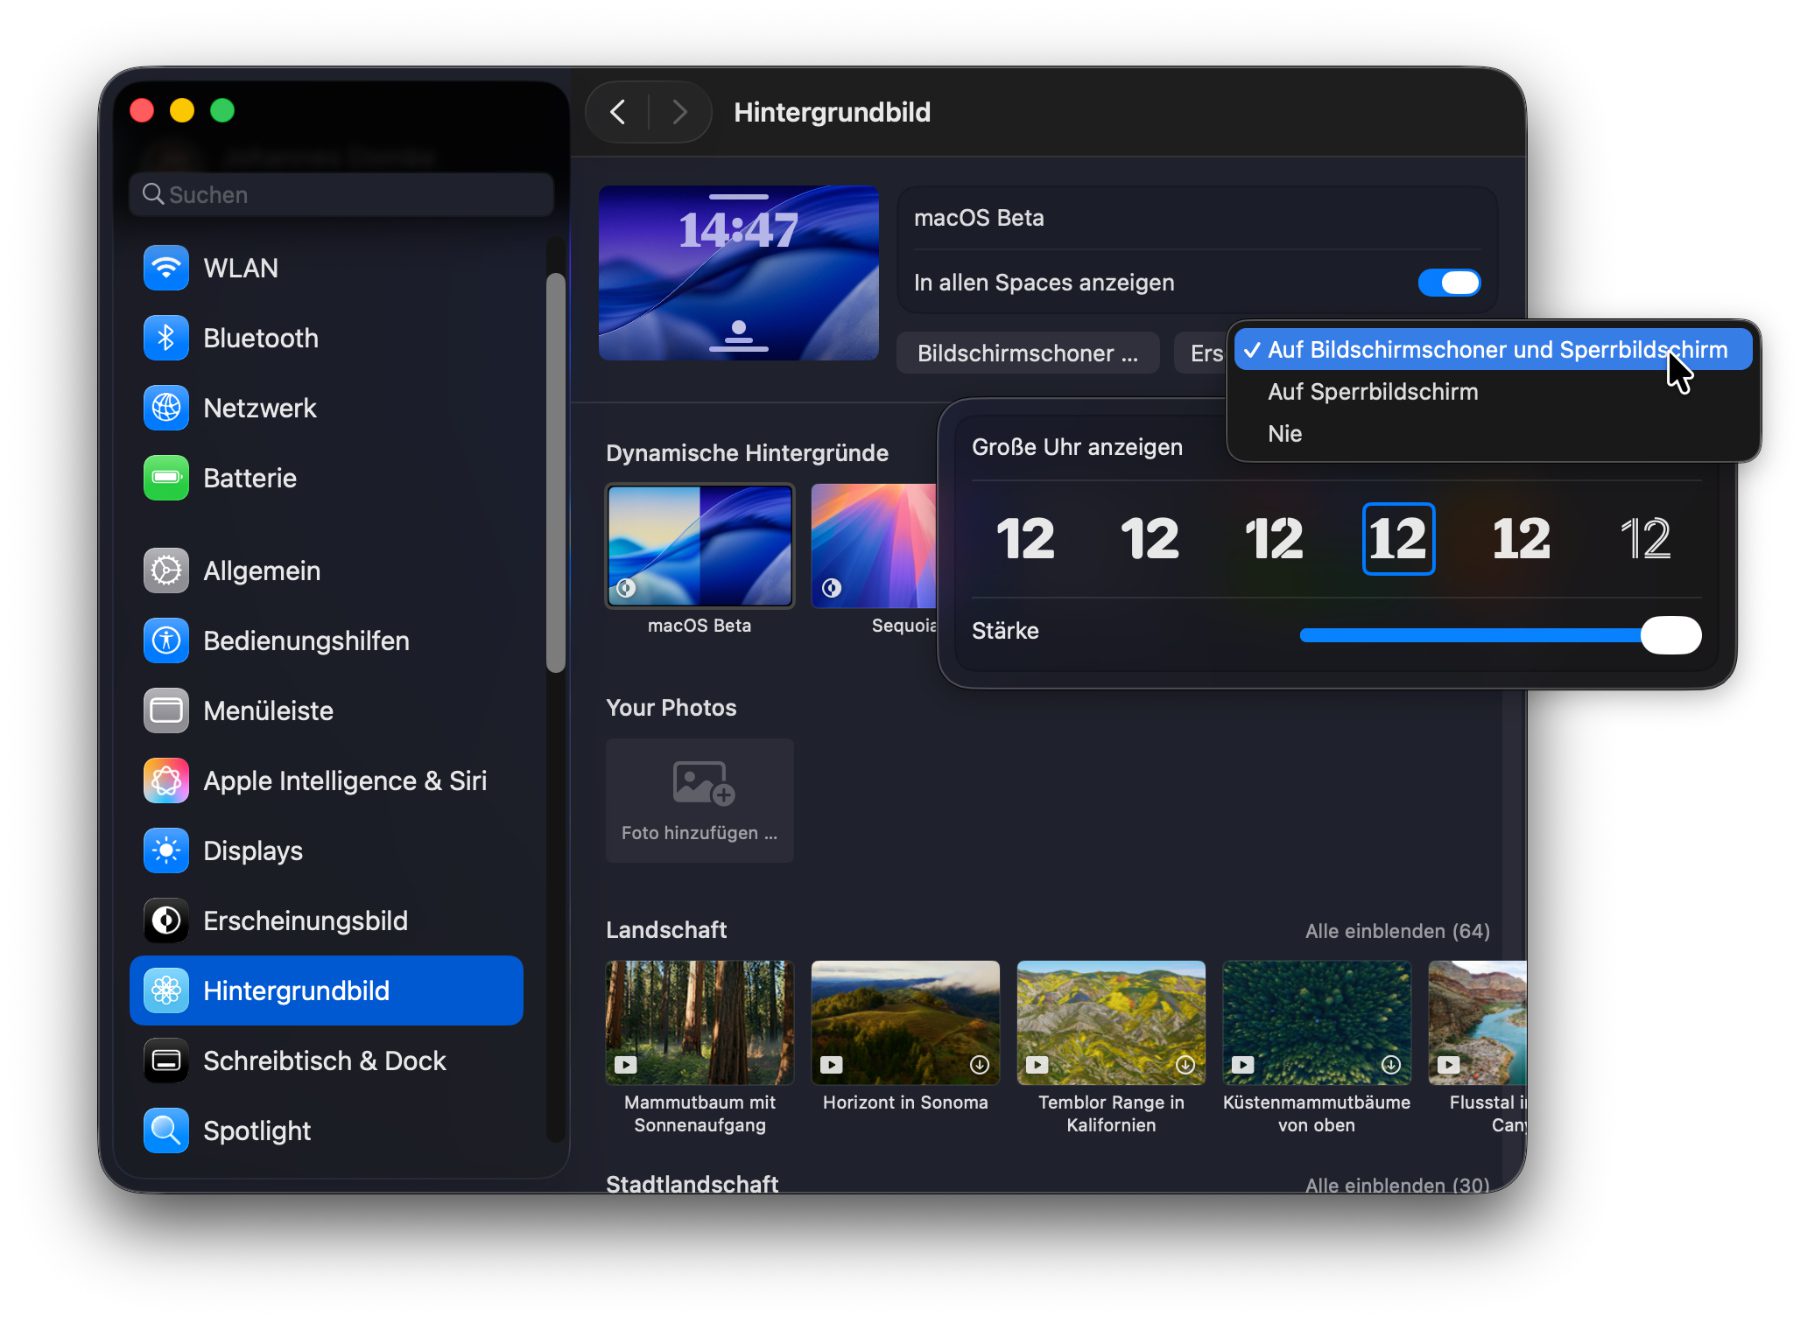The width and height of the screenshot is (1800, 1323).
Task: Click 'Foto hinzufügen ...' button
Action: point(699,801)
